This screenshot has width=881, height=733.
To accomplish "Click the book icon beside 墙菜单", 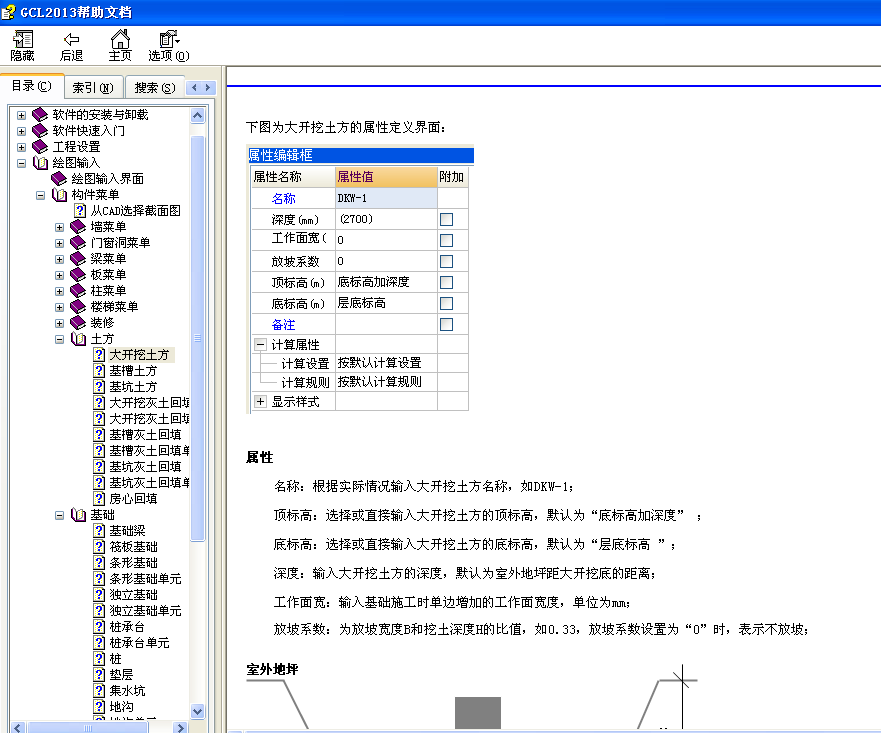I will [x=78, y=227].
